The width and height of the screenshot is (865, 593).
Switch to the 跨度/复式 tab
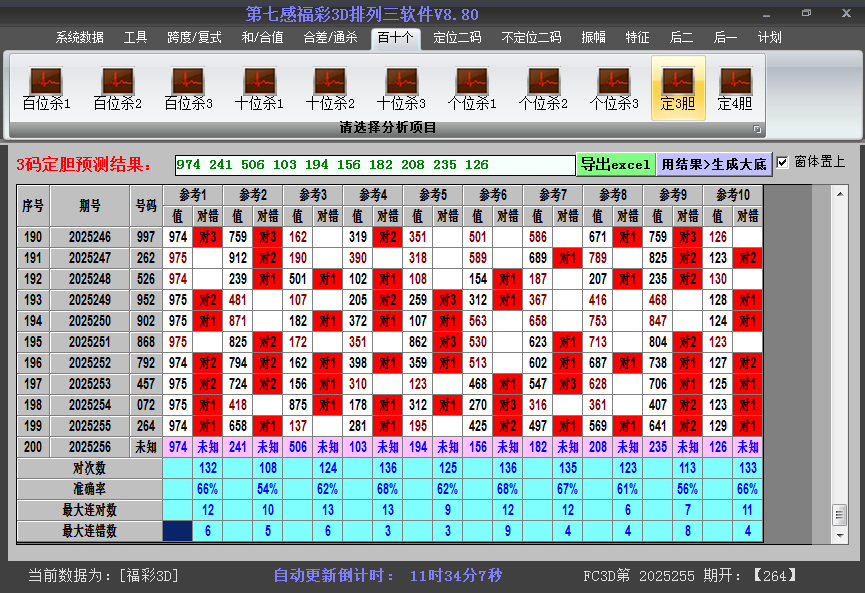pyautogui.click(x=194, y=37)
